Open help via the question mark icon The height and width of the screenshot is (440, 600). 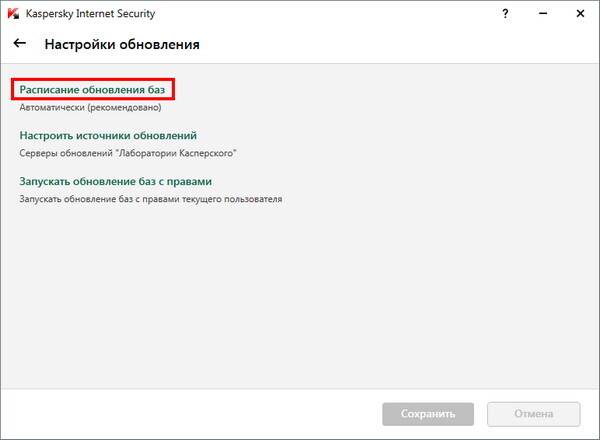505,14
